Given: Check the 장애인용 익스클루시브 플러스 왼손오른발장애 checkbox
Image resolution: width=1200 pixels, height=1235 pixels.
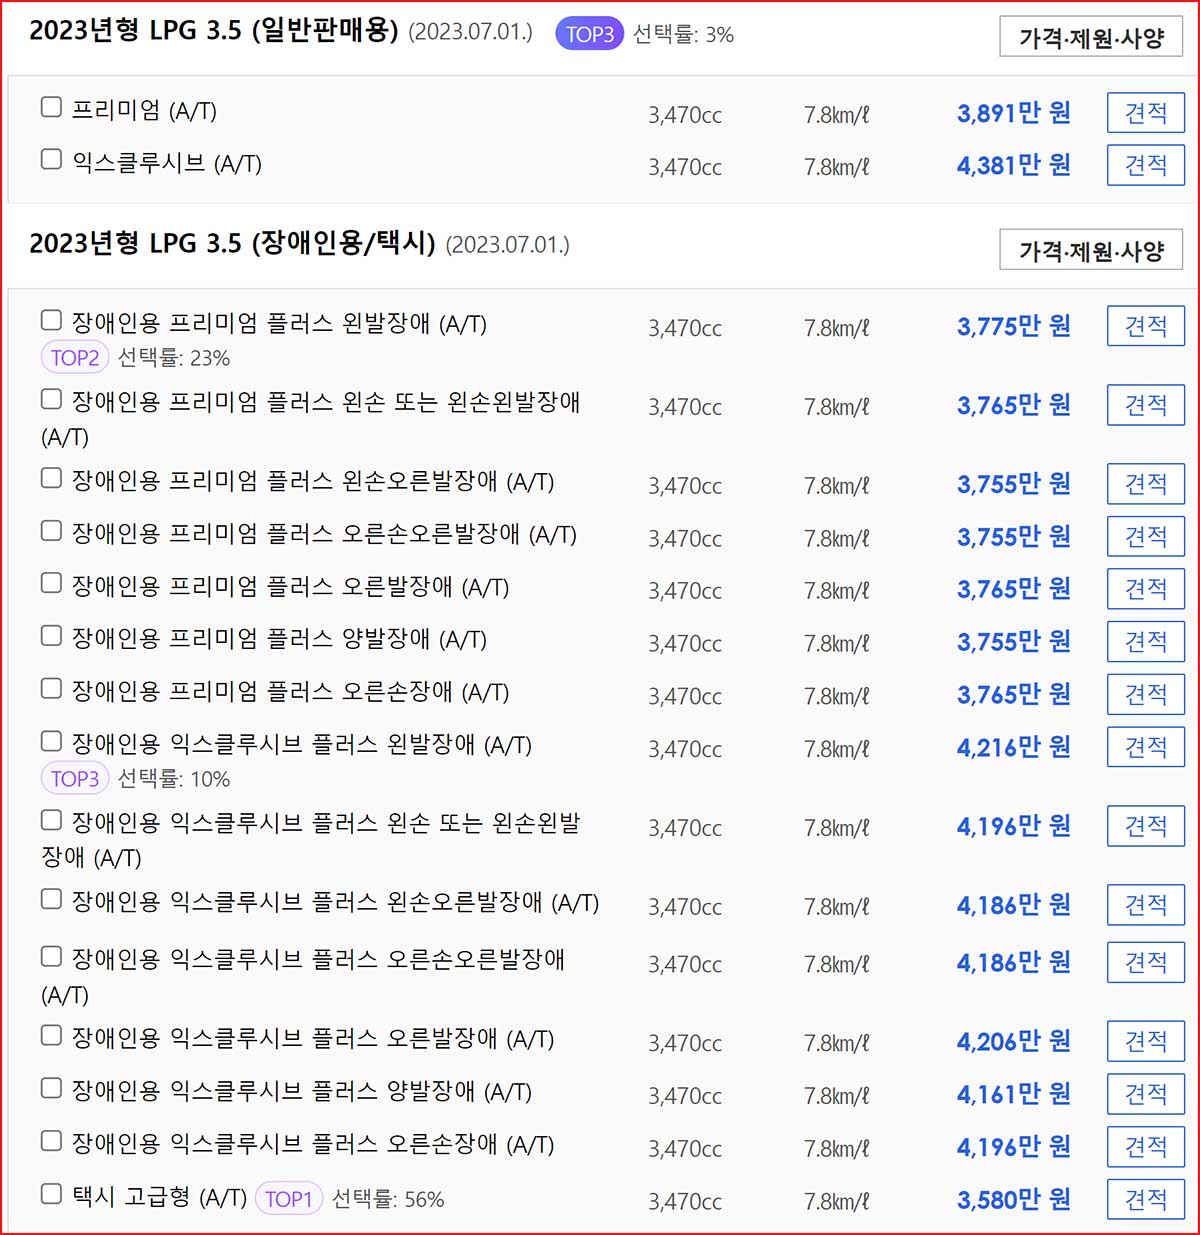Looking at the screenshot, I should click(x=50, y=898).
